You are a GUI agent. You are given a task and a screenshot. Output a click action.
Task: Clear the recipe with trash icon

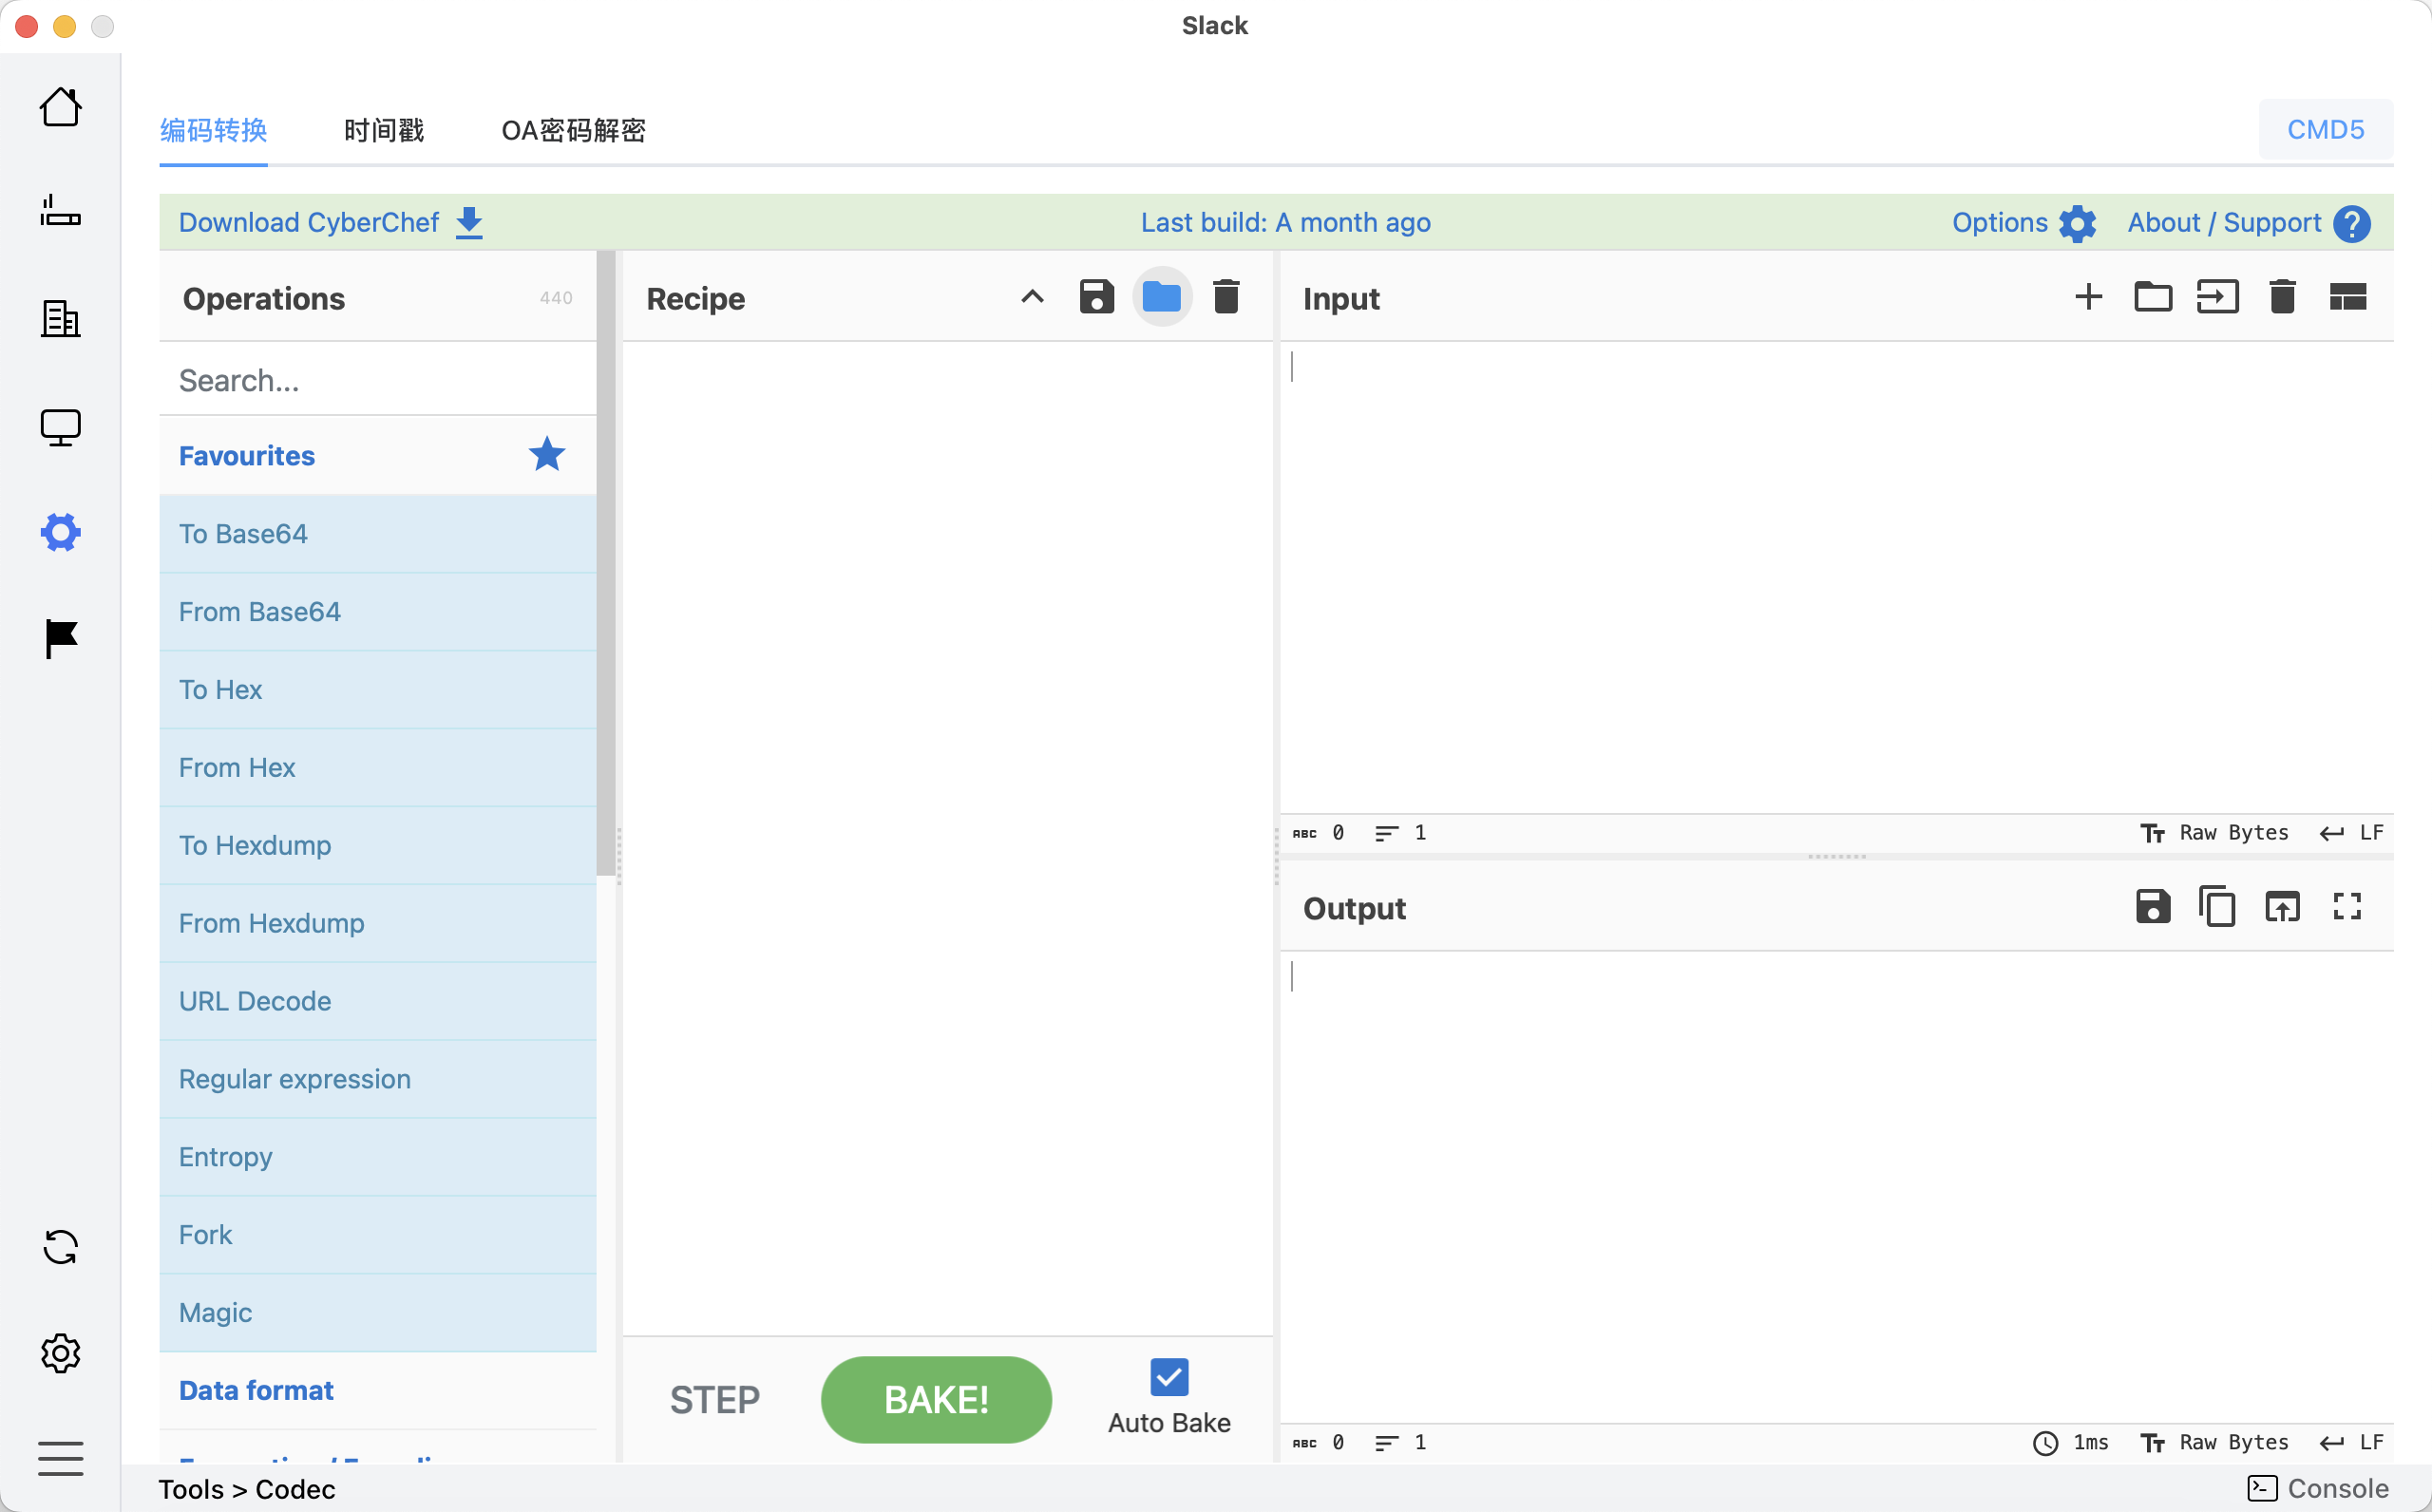(x=1226, y=297)
